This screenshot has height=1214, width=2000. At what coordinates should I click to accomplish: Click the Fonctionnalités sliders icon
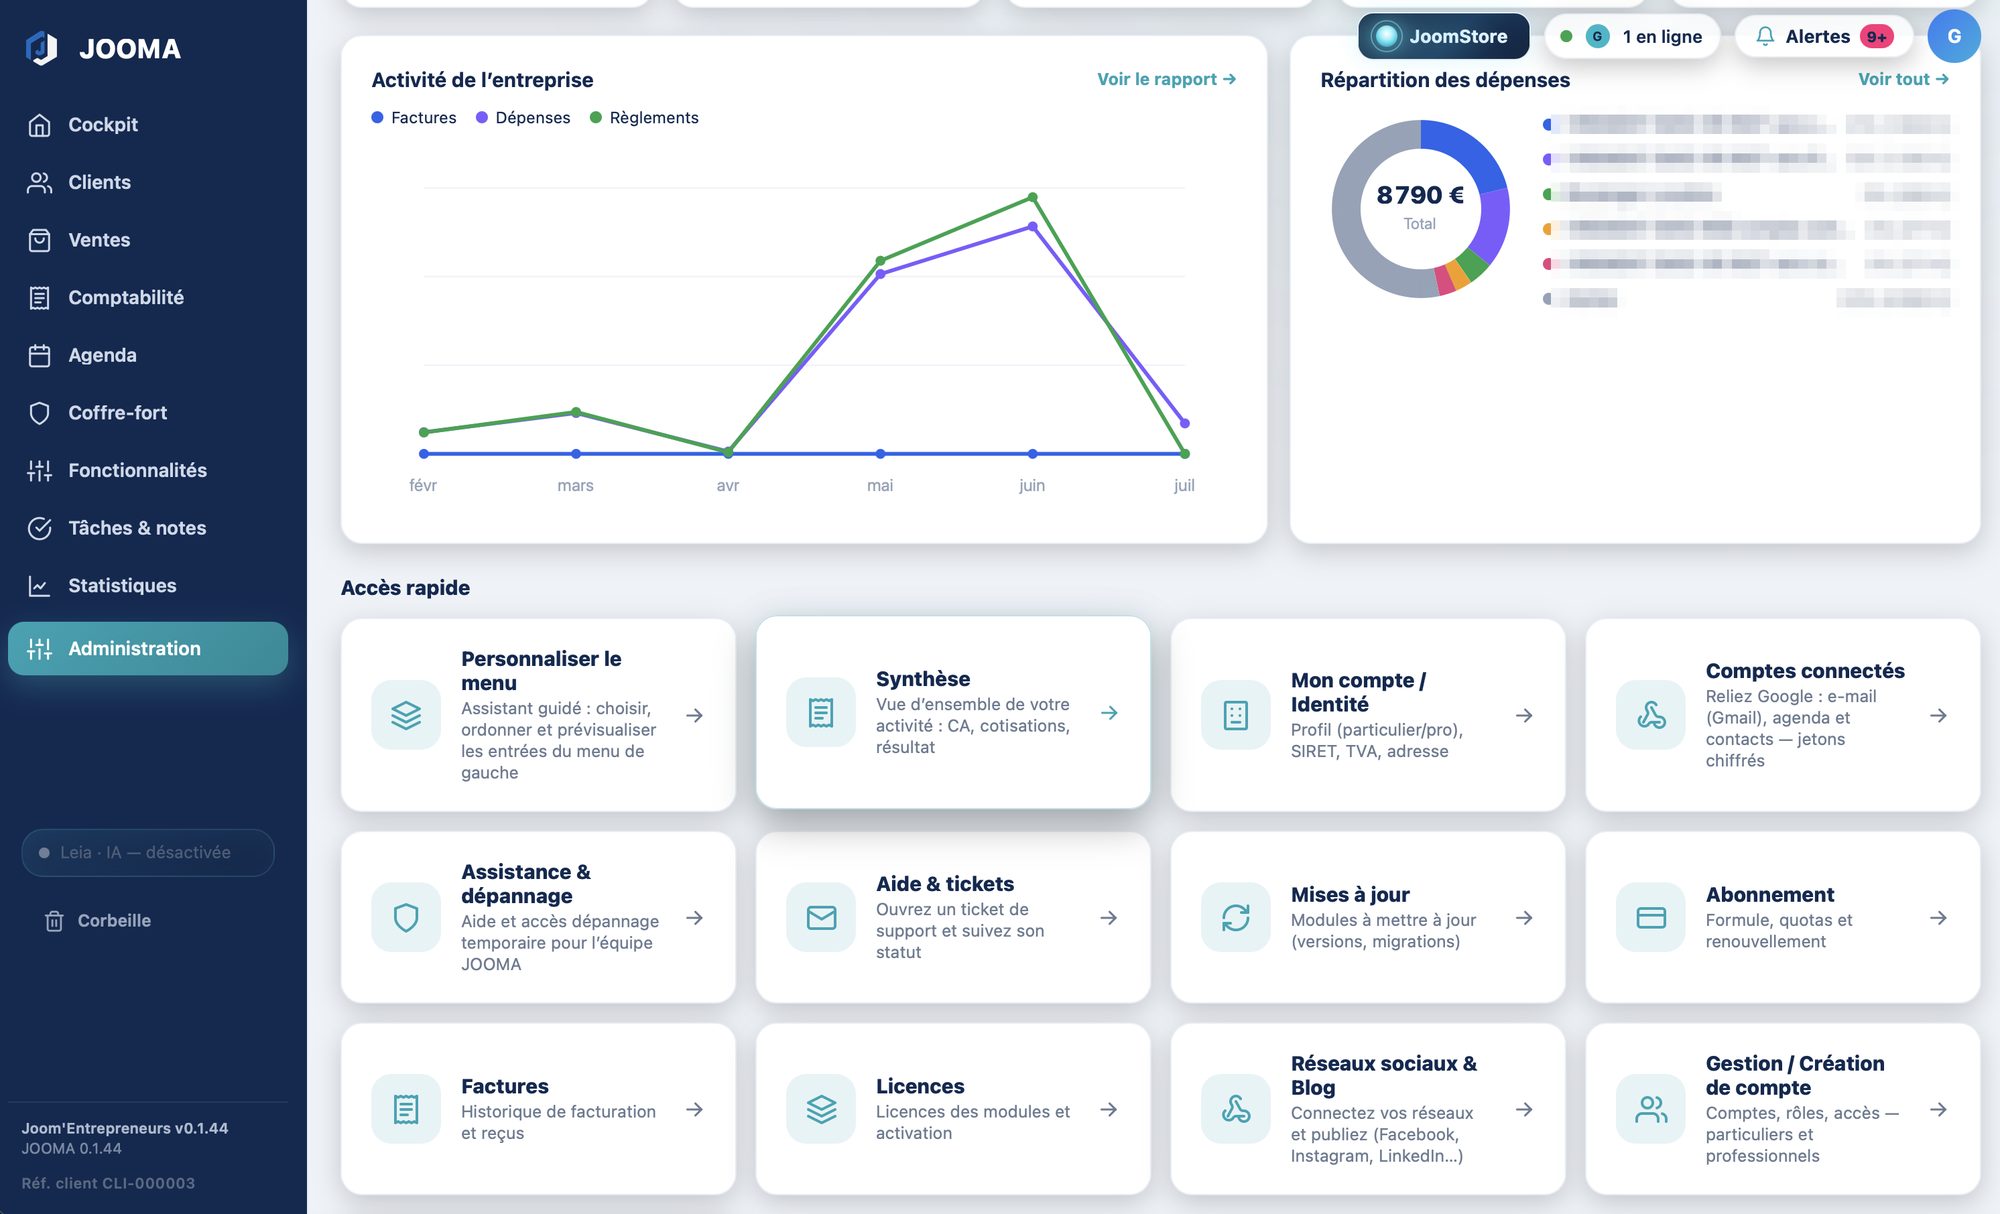click(40, 470)
